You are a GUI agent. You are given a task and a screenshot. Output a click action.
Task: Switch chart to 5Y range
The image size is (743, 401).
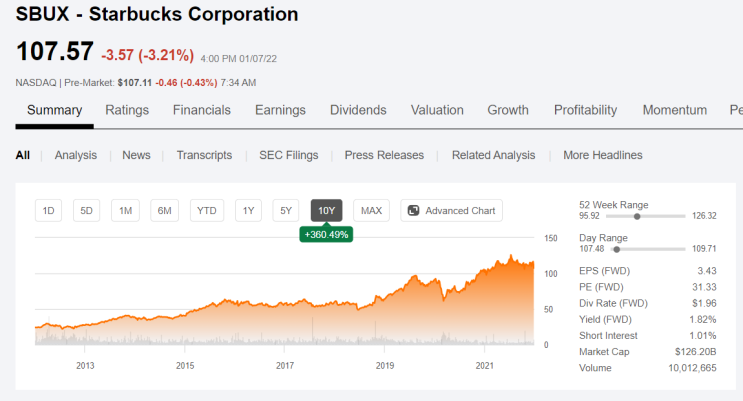point(286,210)
